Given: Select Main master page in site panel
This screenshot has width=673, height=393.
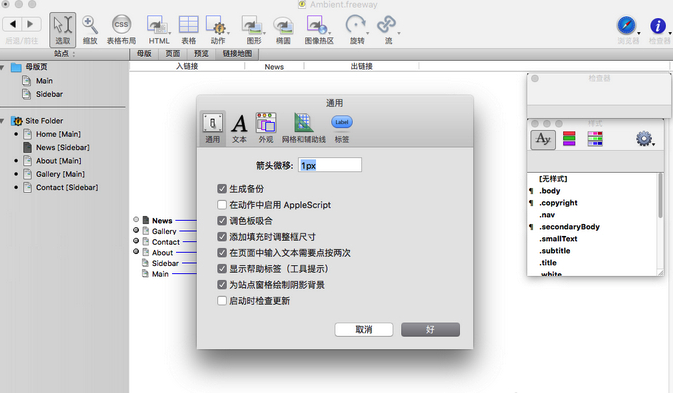Looking at the screenshot, I should (44, 81).
